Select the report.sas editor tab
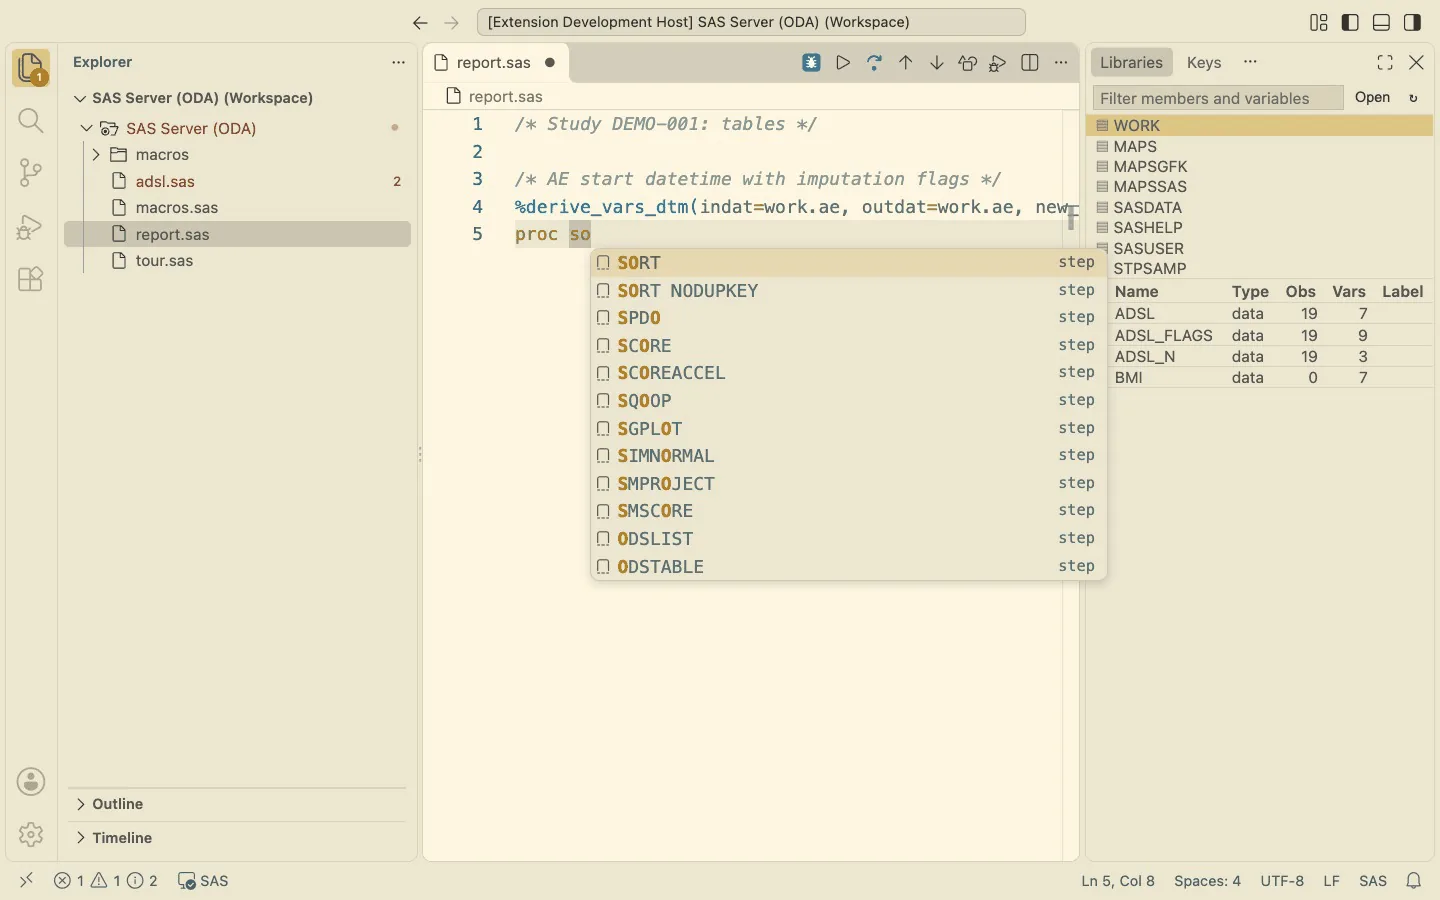This screenshot has width=1440, height=900. (496, 62)
